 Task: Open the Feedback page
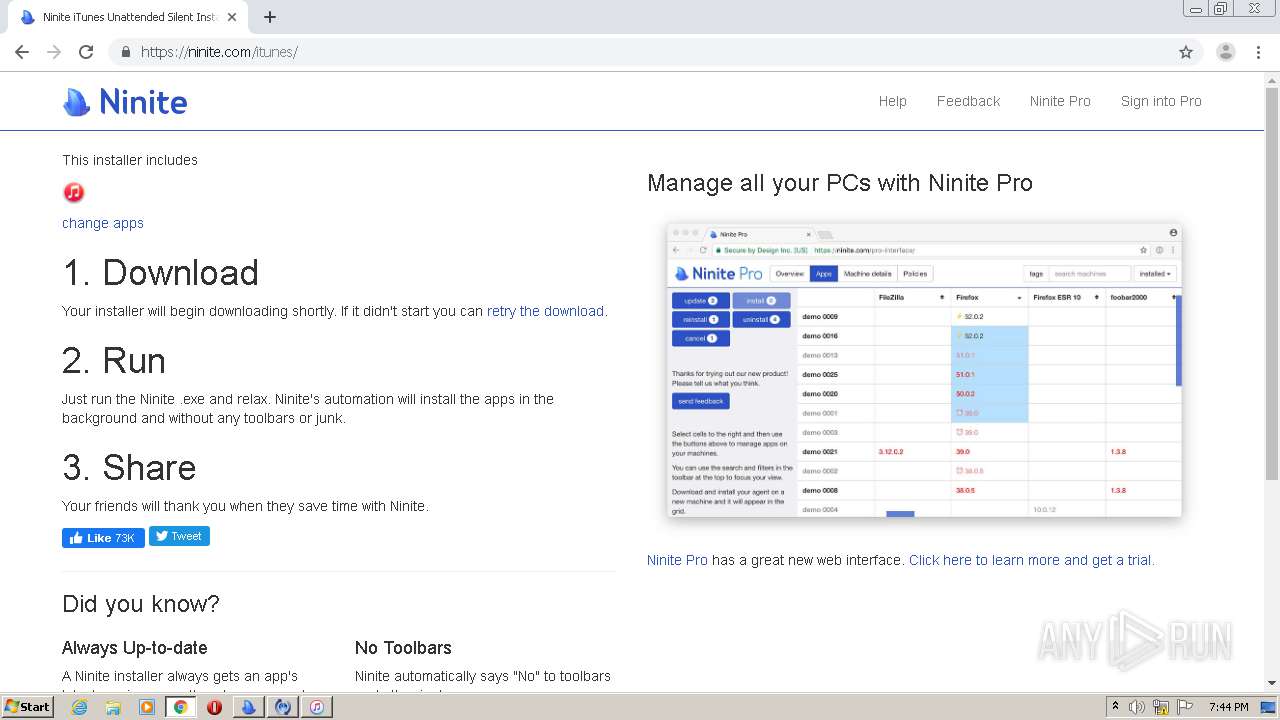pyautogui.click(x=968, y=101)
